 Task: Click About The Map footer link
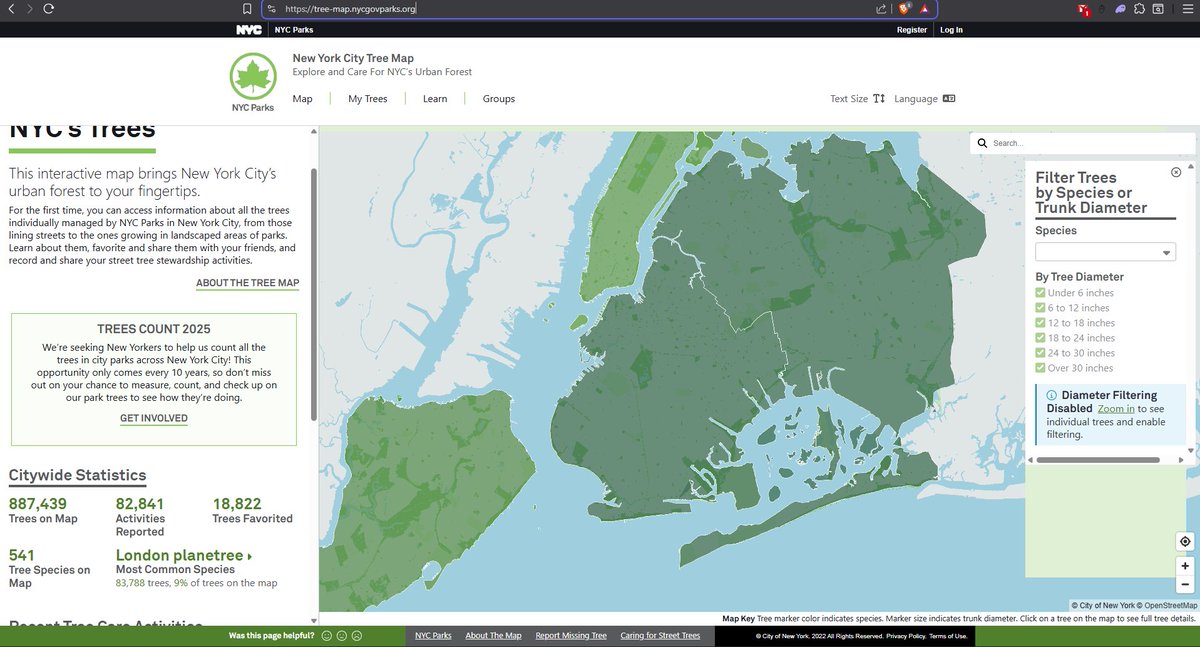tap(493, 636)
